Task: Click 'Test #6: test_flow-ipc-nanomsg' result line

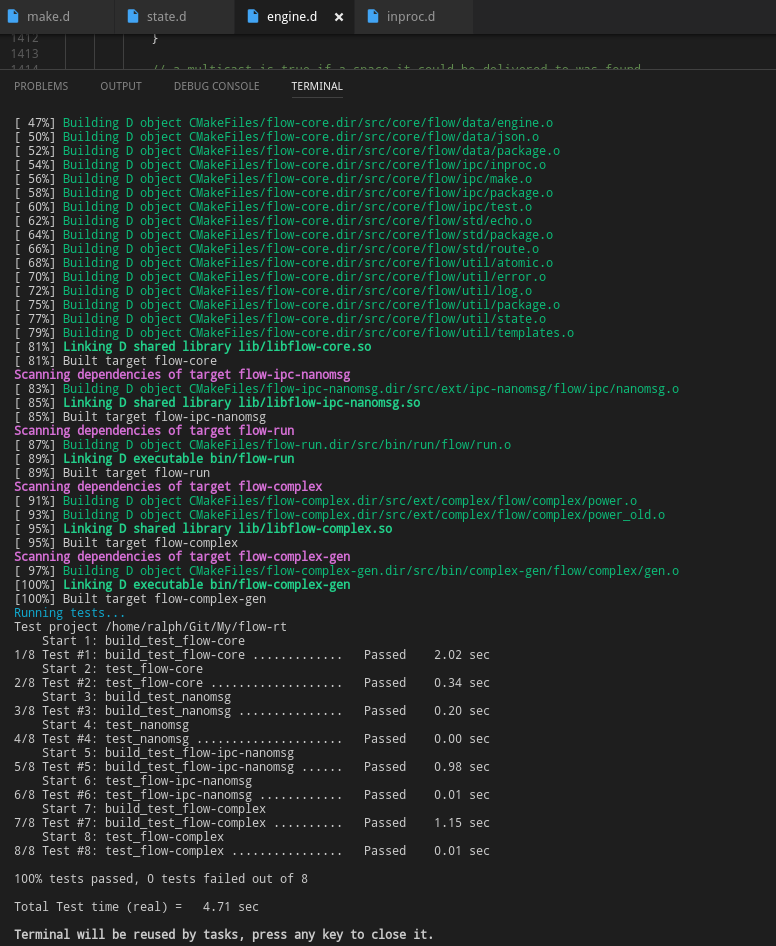Action: [252, 795]
